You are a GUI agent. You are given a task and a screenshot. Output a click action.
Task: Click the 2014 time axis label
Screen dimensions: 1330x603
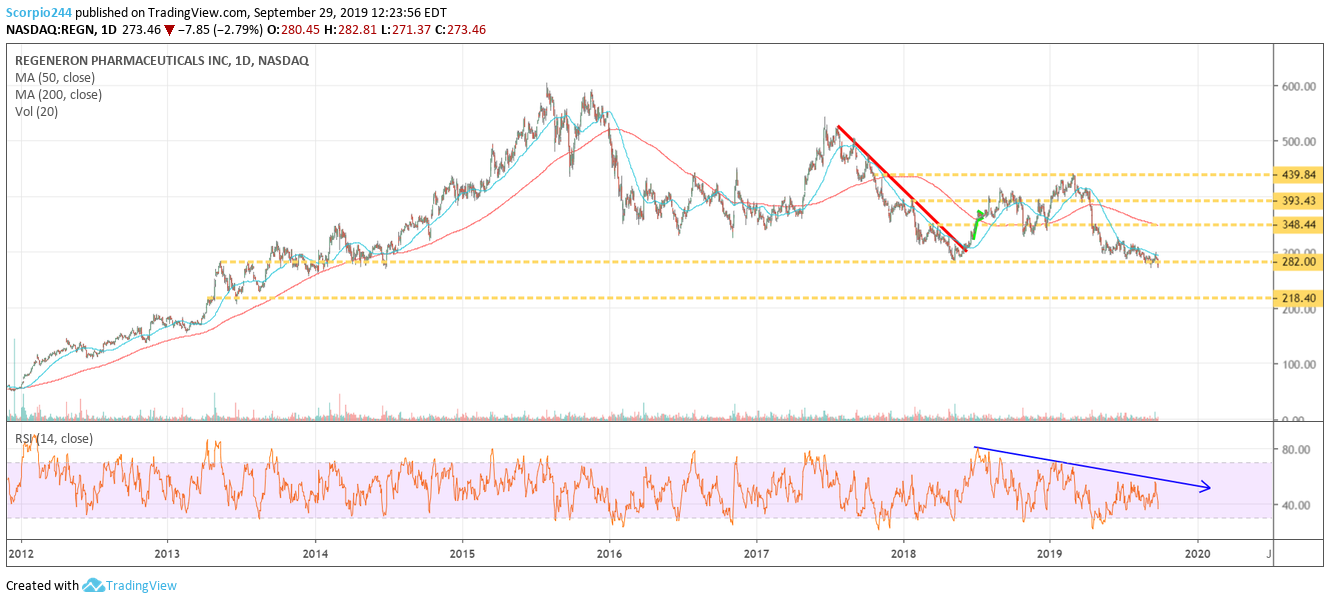pyautogui.click(x=314, y=552)
